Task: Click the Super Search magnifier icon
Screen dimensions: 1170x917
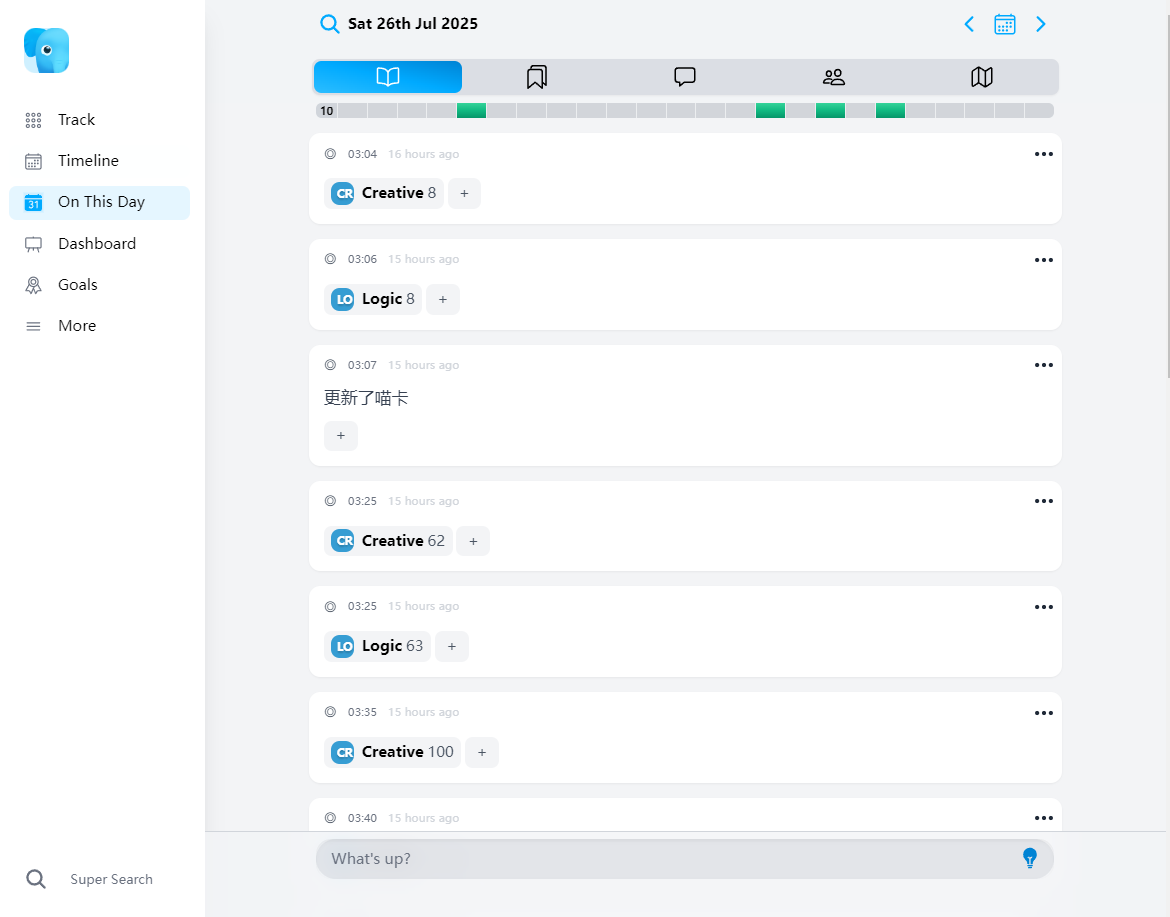Action: 36,879
